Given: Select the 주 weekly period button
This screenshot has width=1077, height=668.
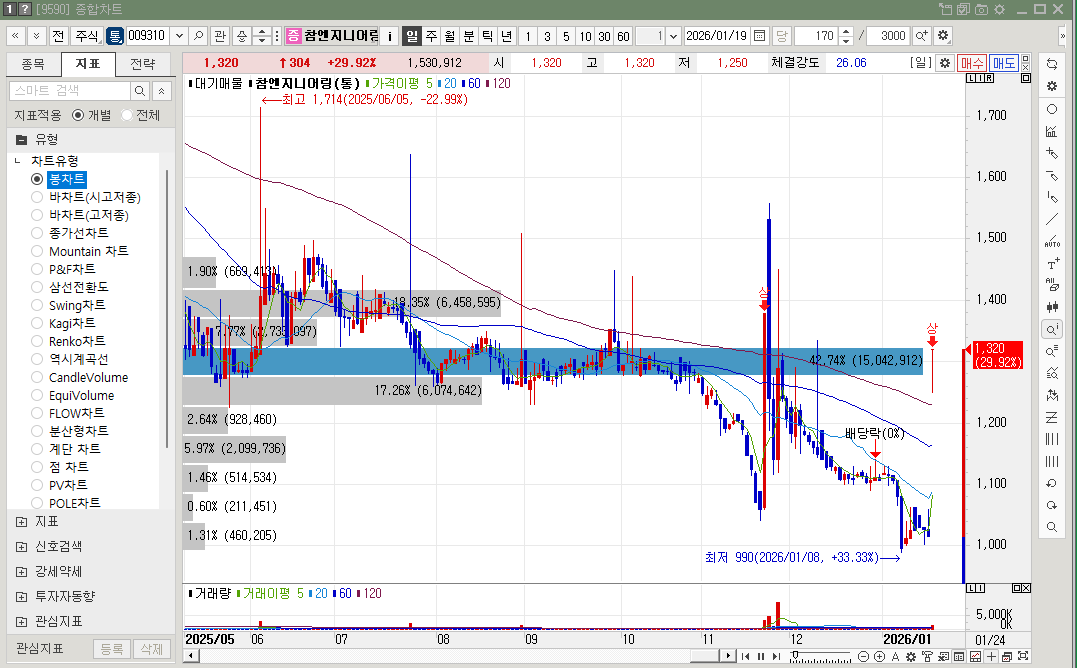Looking at the screenshot, I should (431, 36).
